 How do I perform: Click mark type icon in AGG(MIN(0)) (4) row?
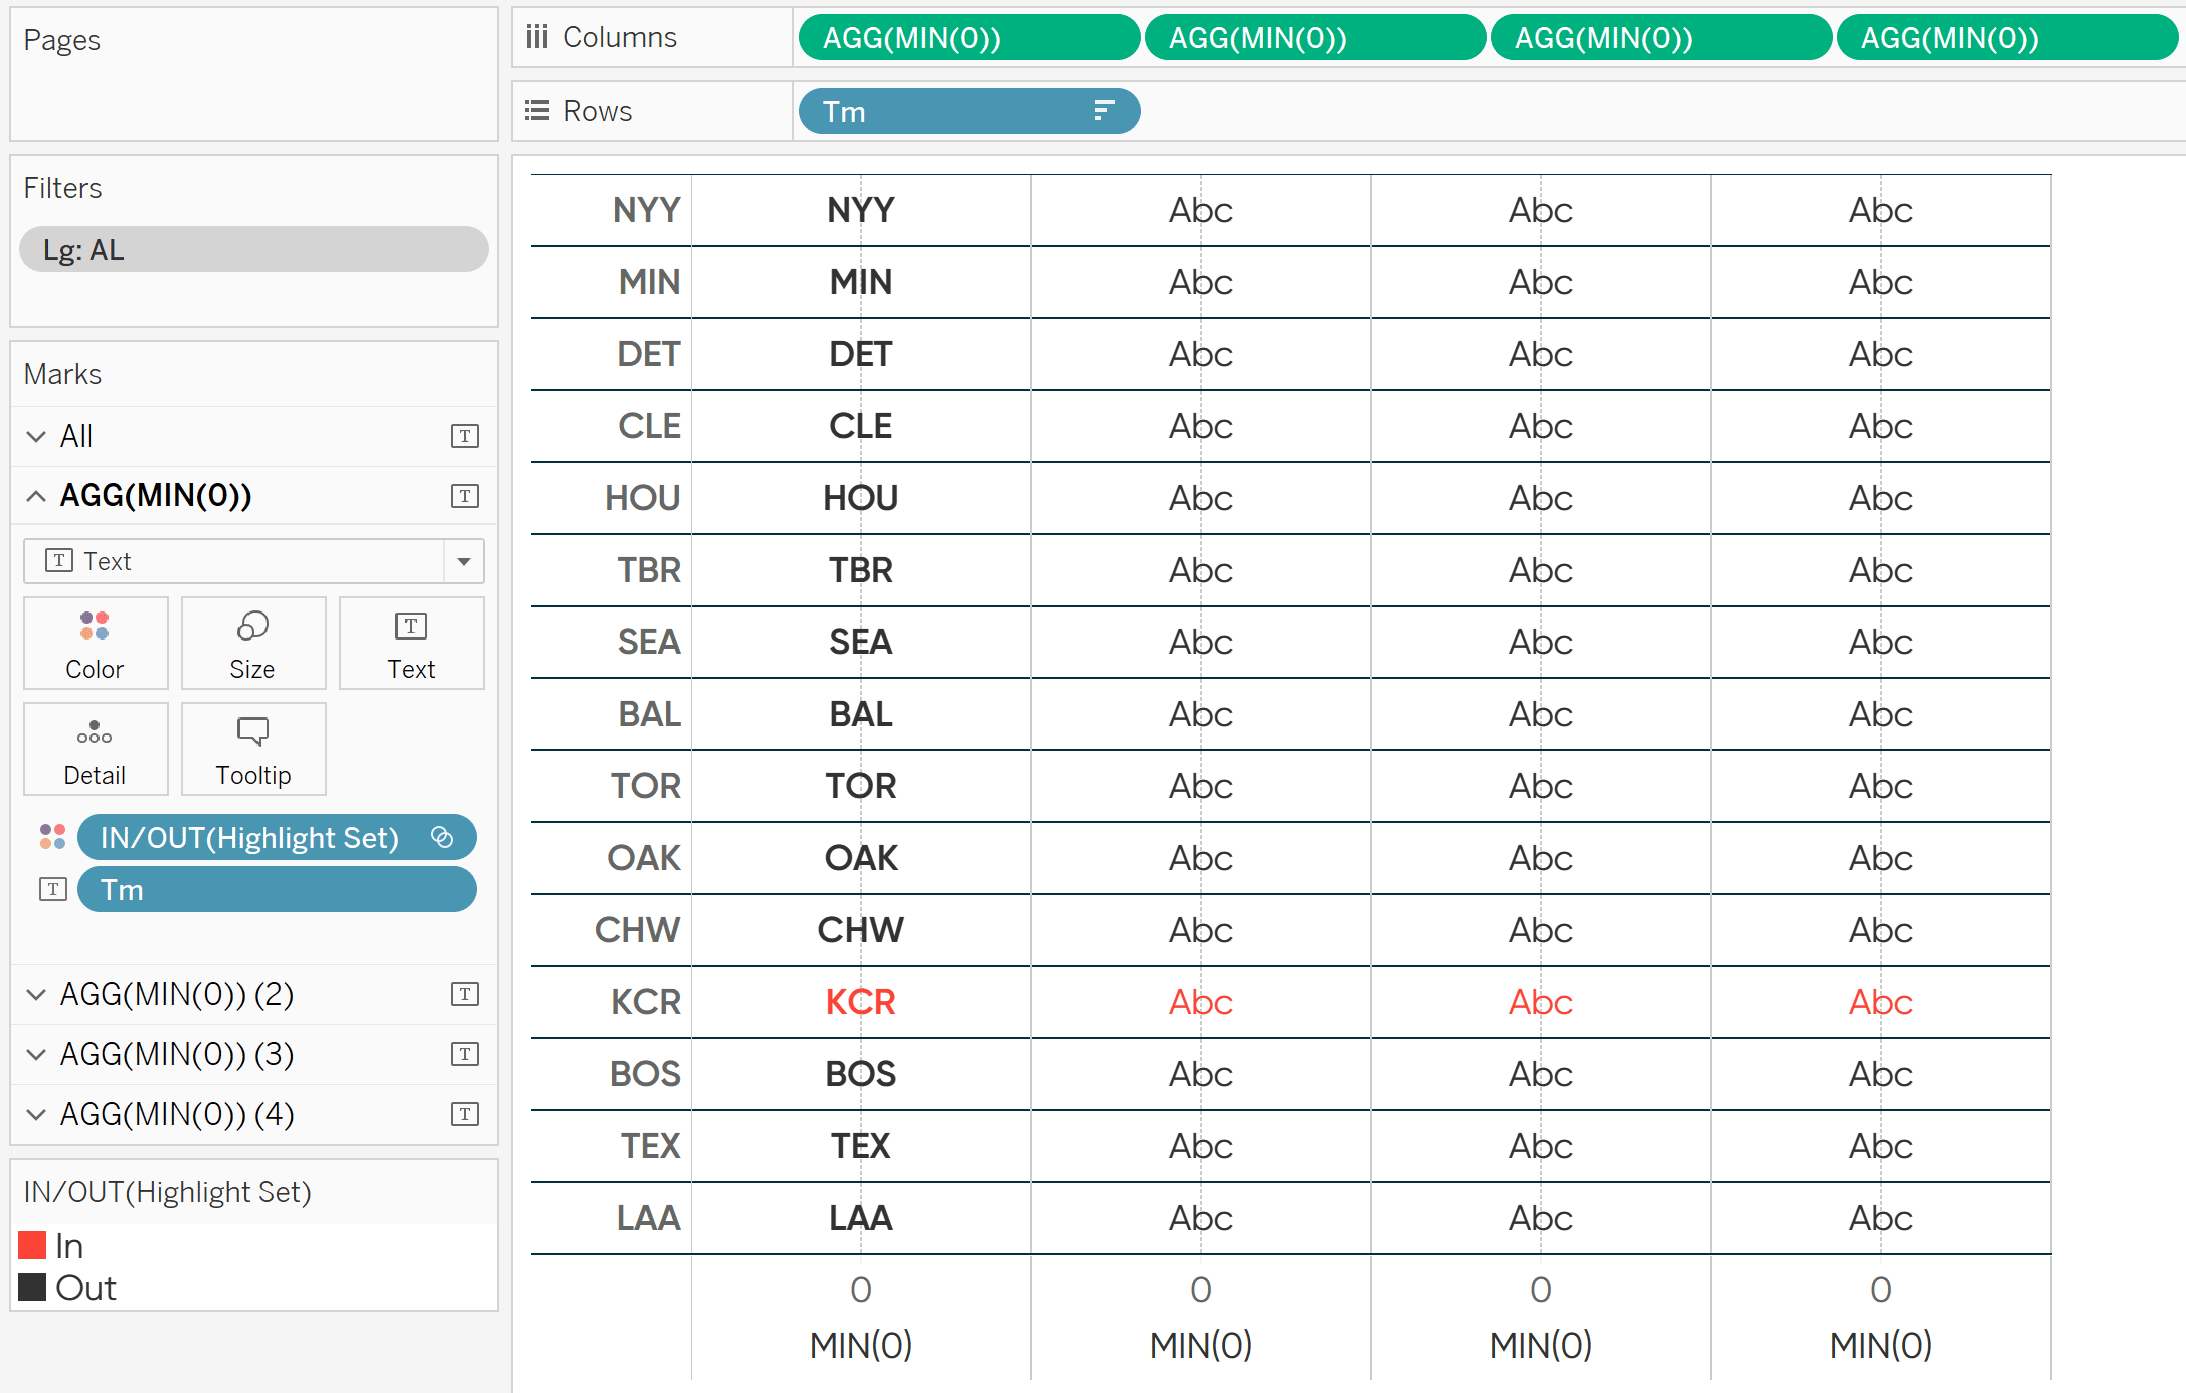pyautogui.click(x=465, y=1114)
